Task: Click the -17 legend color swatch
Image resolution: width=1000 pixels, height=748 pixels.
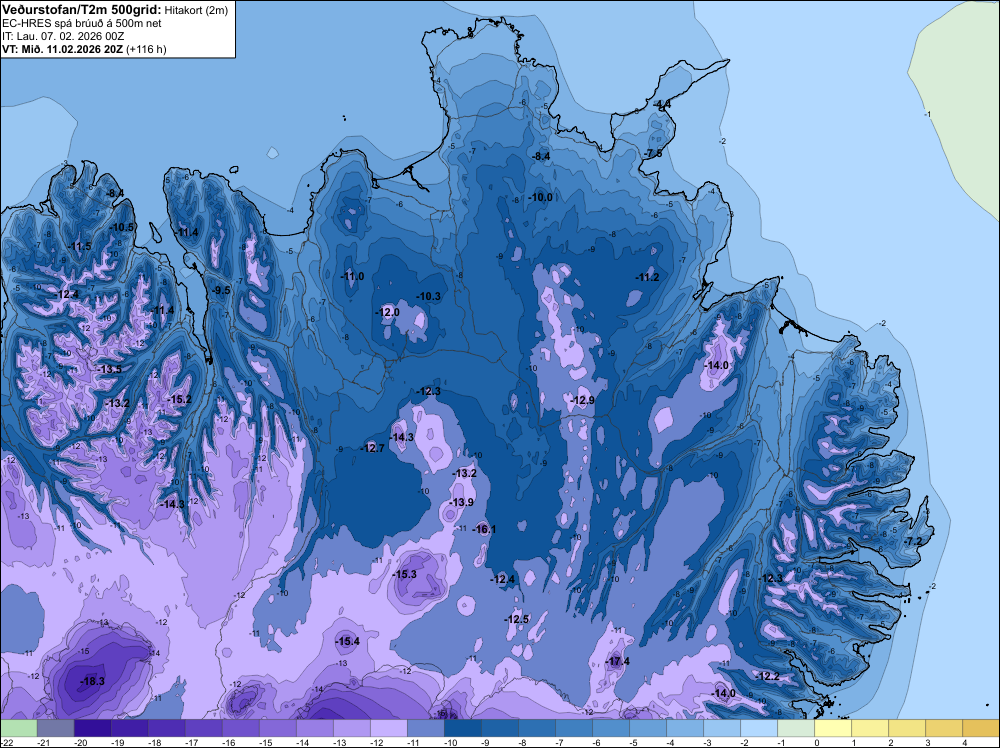Action: tap(203, 728)
